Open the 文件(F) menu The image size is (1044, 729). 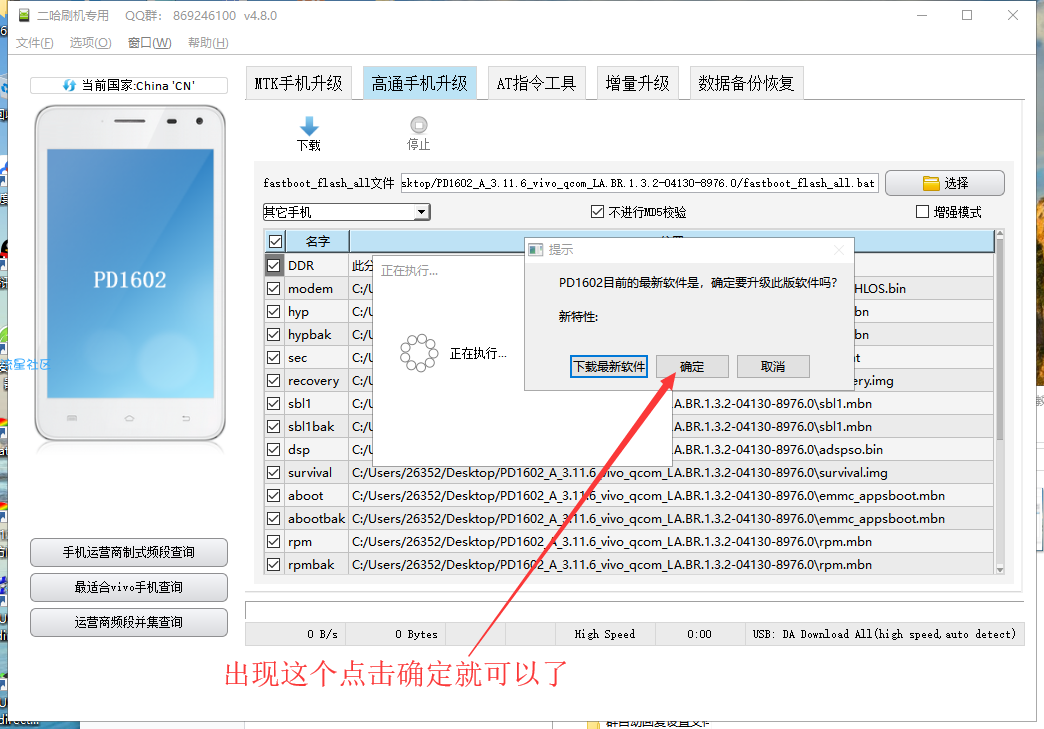pos(35,43)
